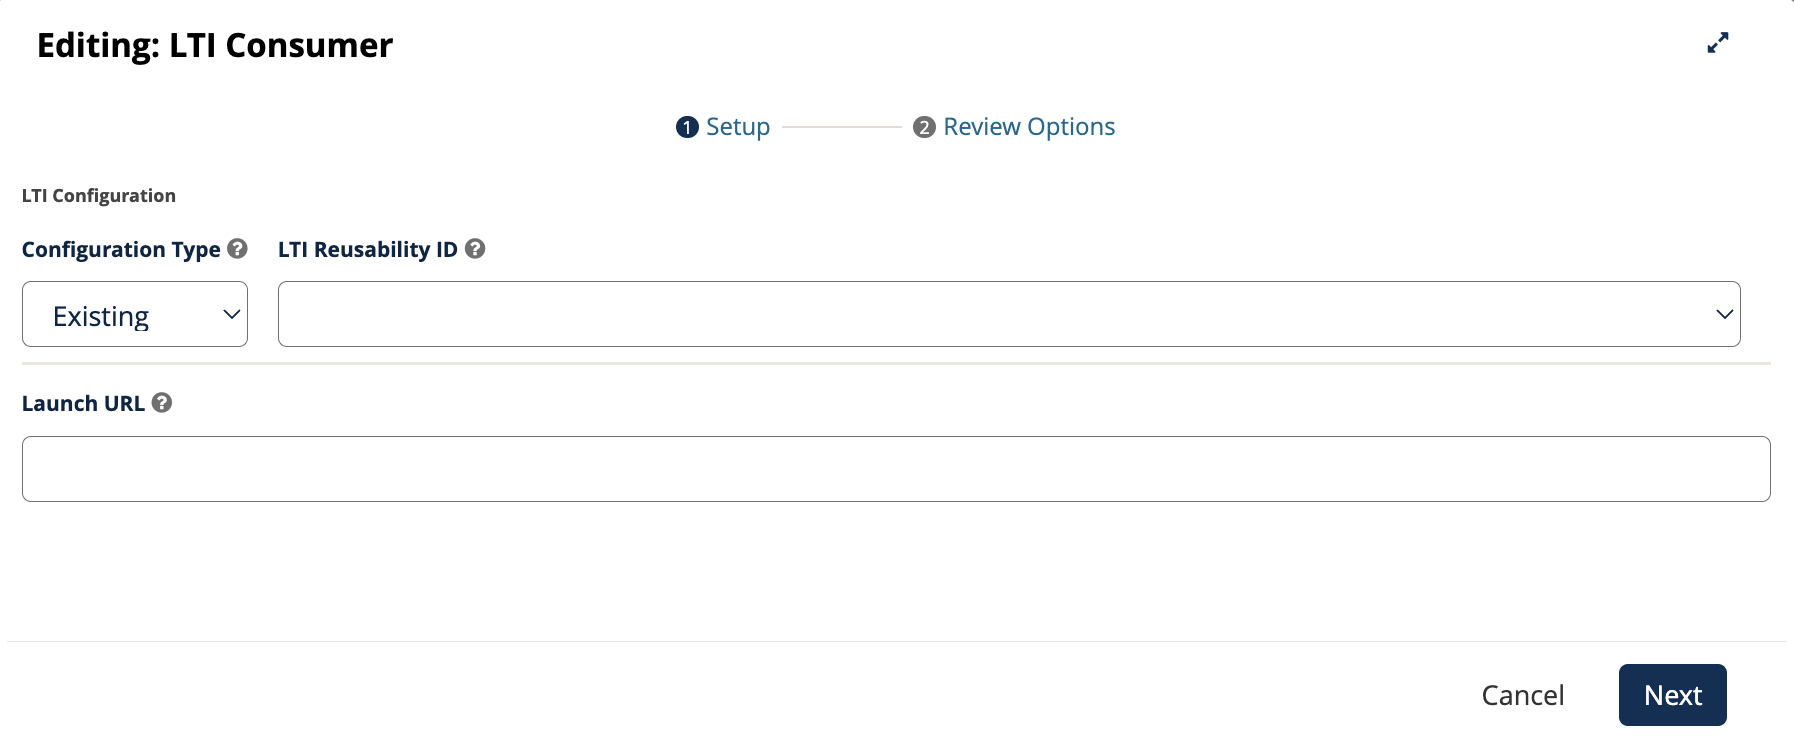Screen dimensions: 1794x748
Task: Click the Editing: LTI Consumer title
Action: (x=215, y=45)
